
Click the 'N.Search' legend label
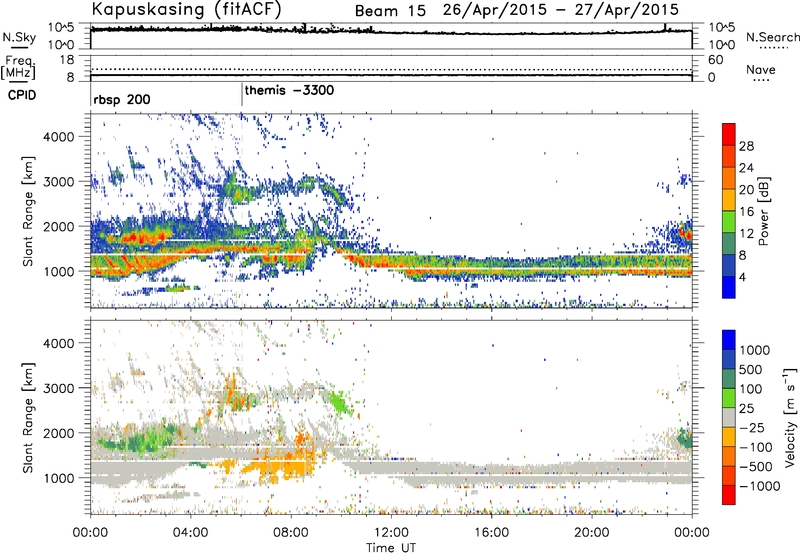tap(772, 37)
